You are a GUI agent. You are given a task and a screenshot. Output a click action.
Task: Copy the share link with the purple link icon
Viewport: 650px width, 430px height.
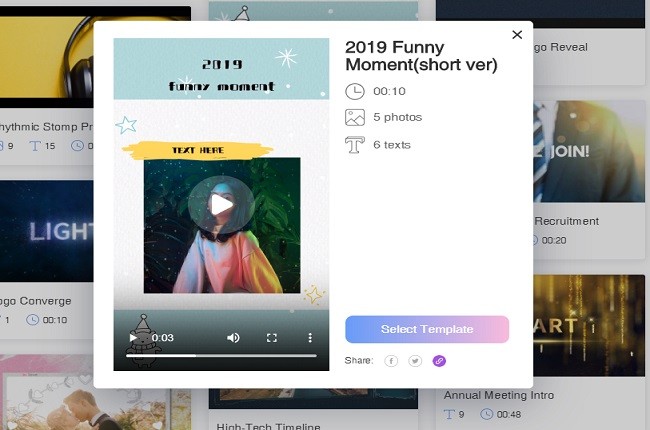(439, 361)
